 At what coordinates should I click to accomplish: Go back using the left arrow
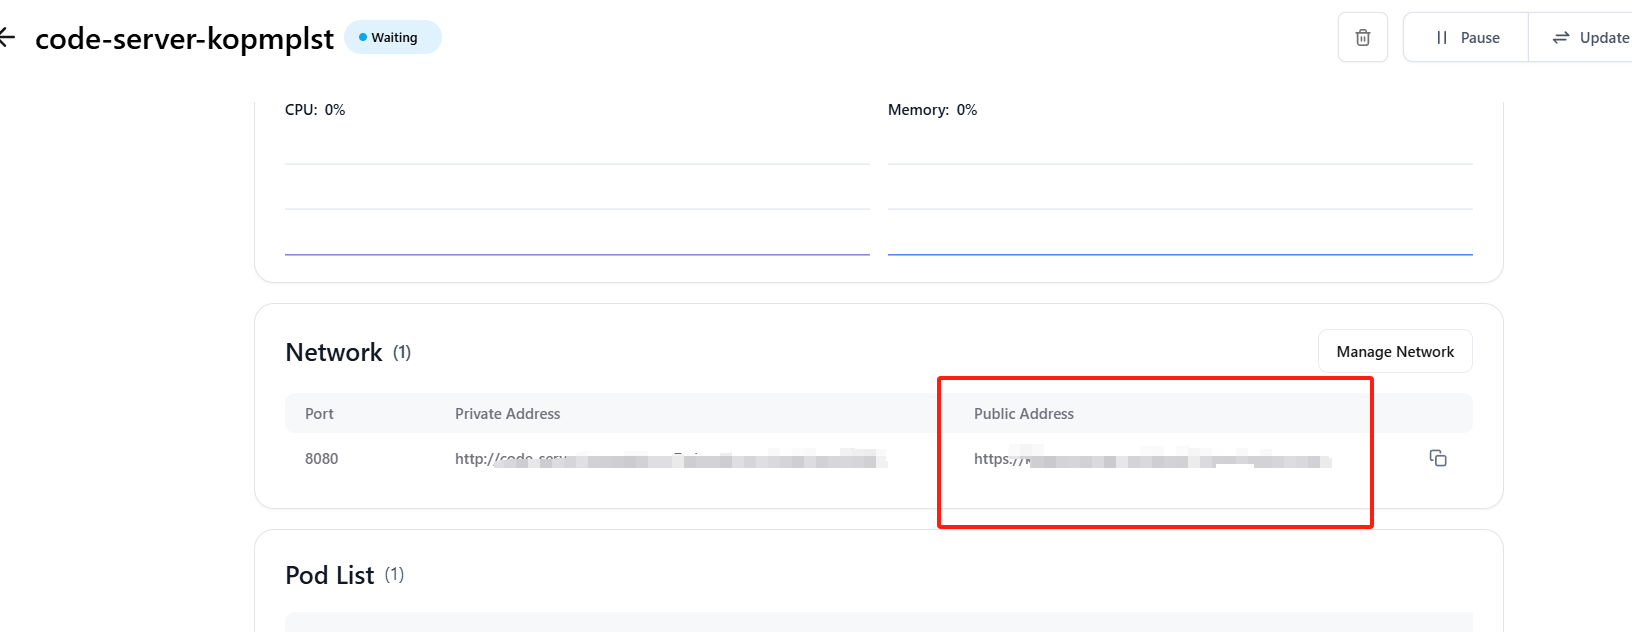point(7,38)
